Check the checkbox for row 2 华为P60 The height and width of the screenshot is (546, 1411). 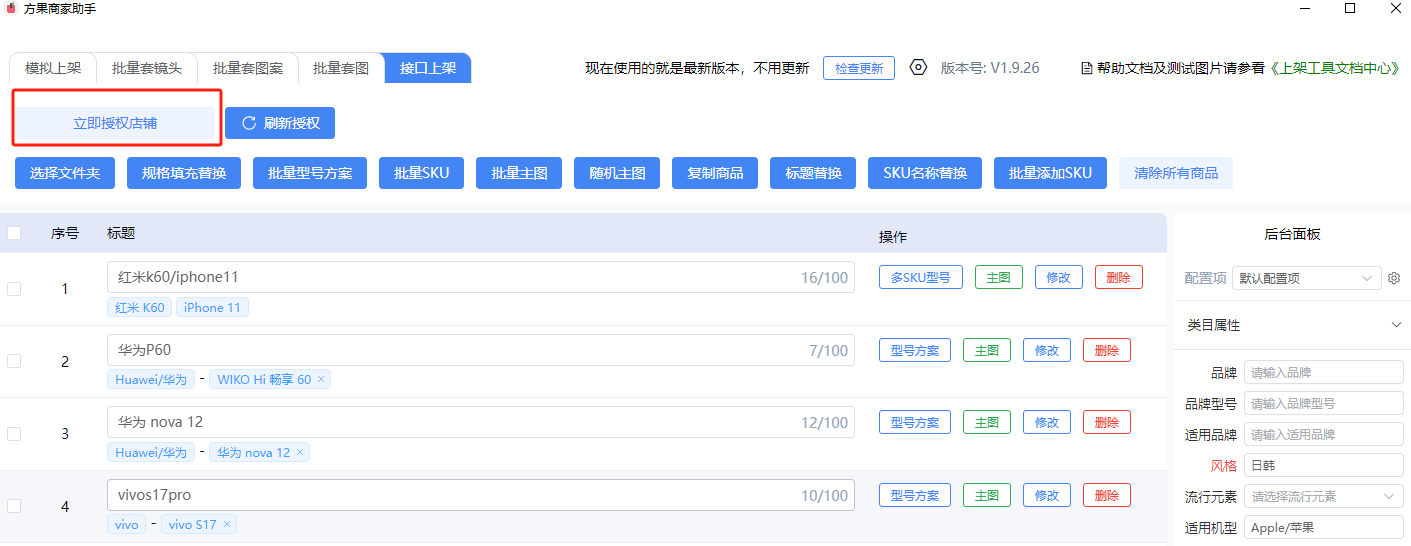pyautogui.click(x=14, y=361)
